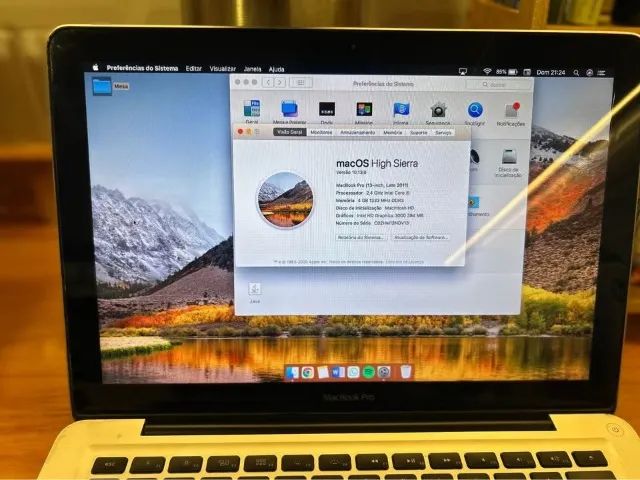Image resolution: width=640 pixels, height=480 pixels.
Task: Open Disco de Inicialização pane
Action: point(509,163)
